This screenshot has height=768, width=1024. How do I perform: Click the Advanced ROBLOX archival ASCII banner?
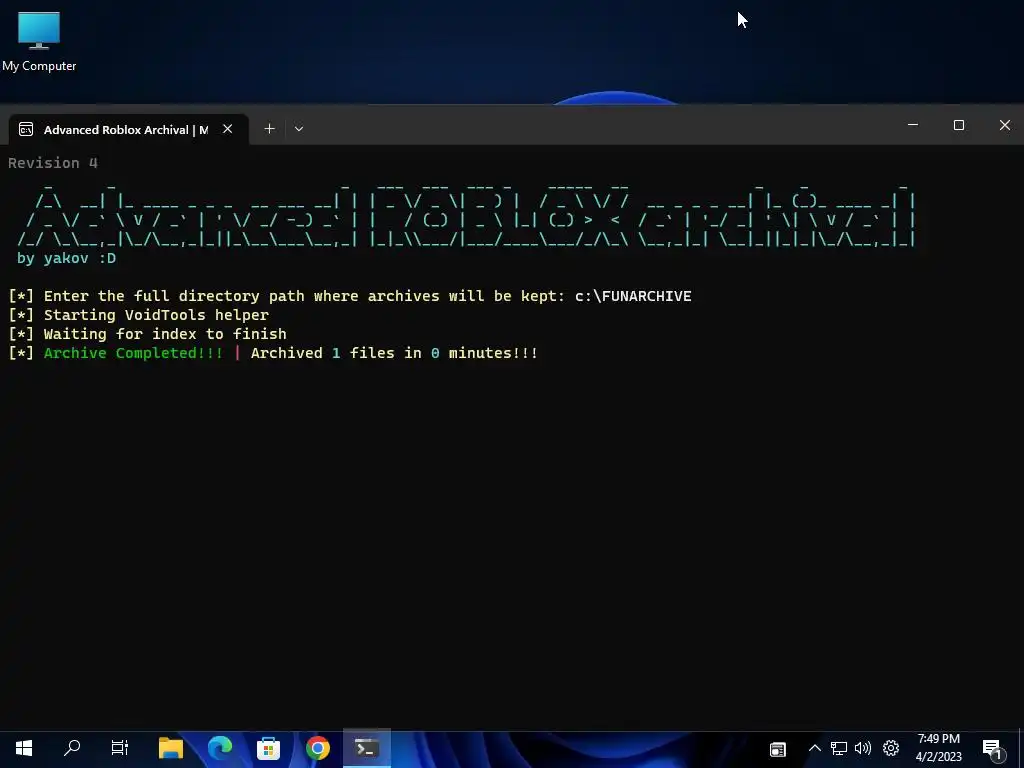click(x=466, y=214)
